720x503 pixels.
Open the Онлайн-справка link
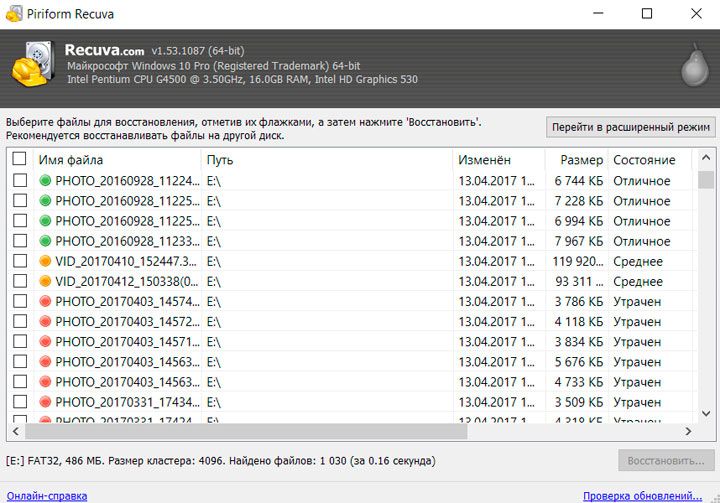[47, 496]
